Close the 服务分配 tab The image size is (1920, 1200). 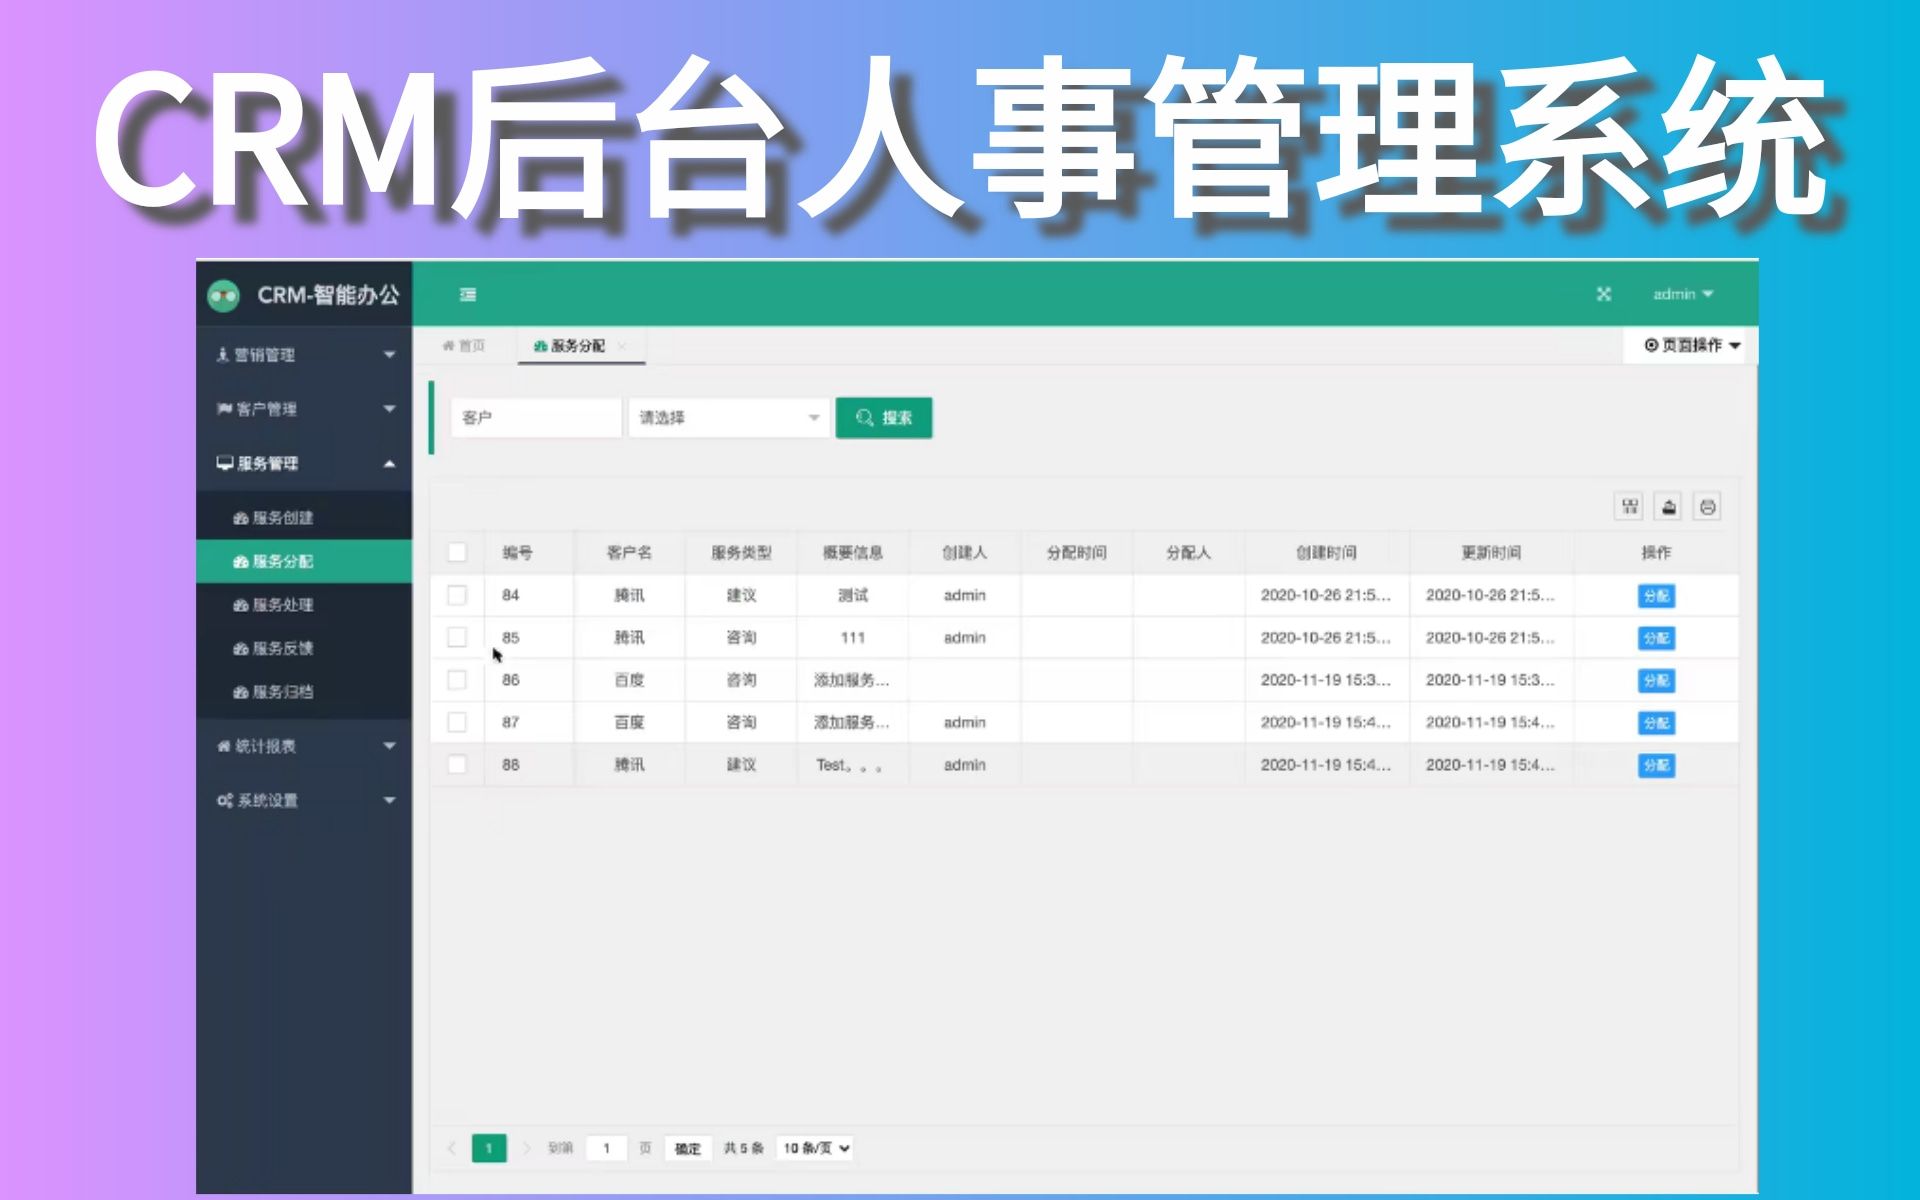622,346
